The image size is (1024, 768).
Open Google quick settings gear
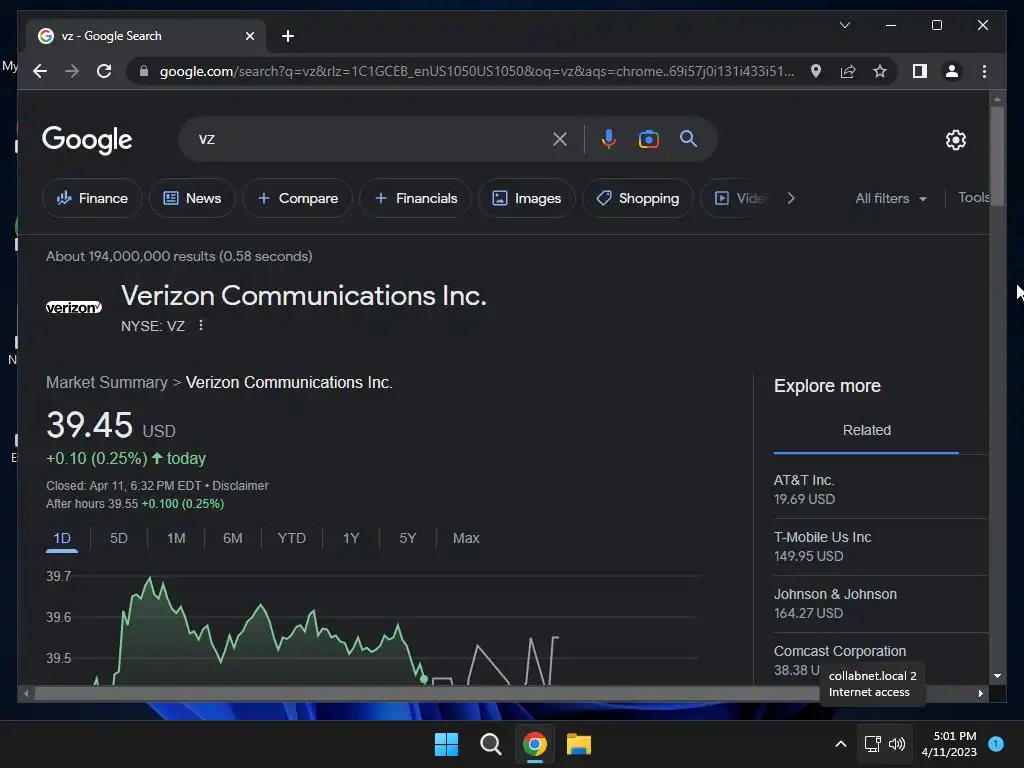point(955,140)
